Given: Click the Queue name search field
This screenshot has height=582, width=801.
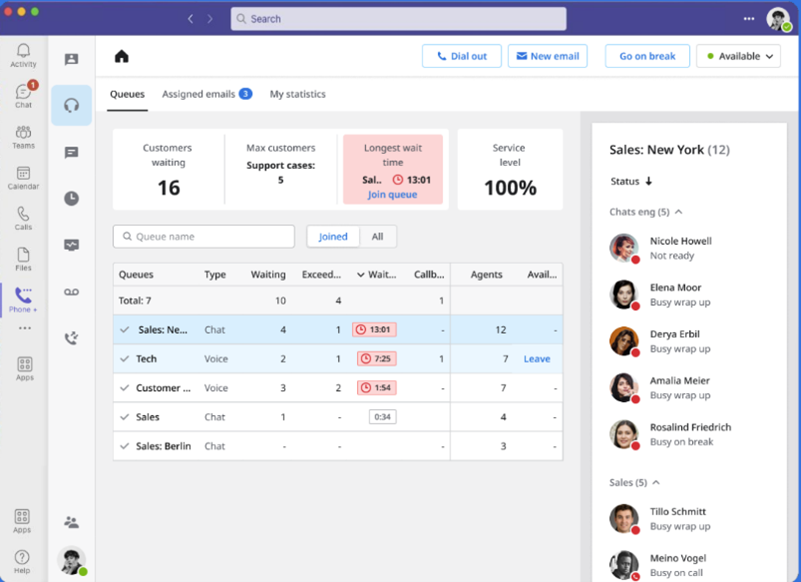Looking at the screenshot, I should click(204, 237).
